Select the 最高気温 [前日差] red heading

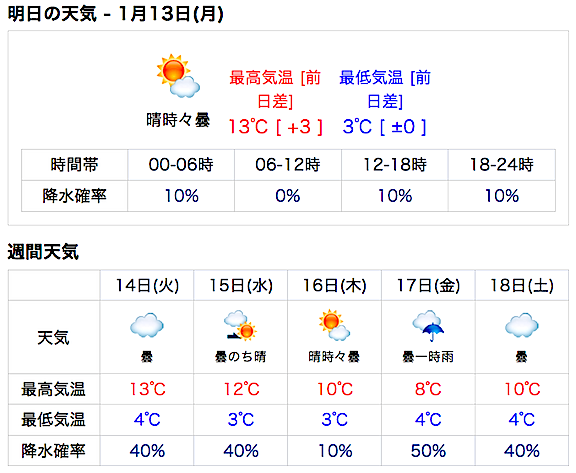(275, 90)
